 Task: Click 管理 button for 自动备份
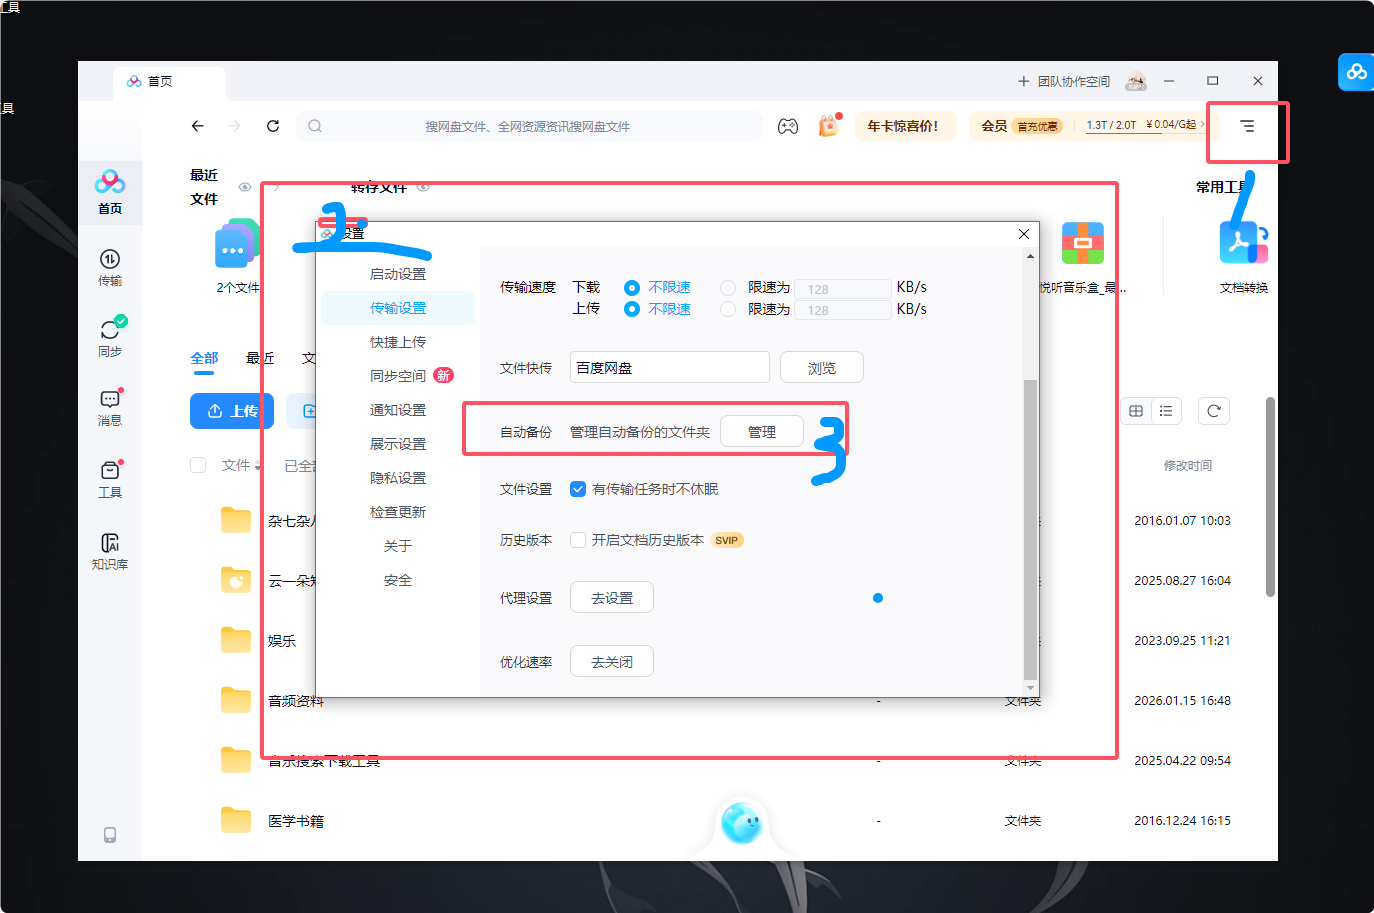click(762, 432)
